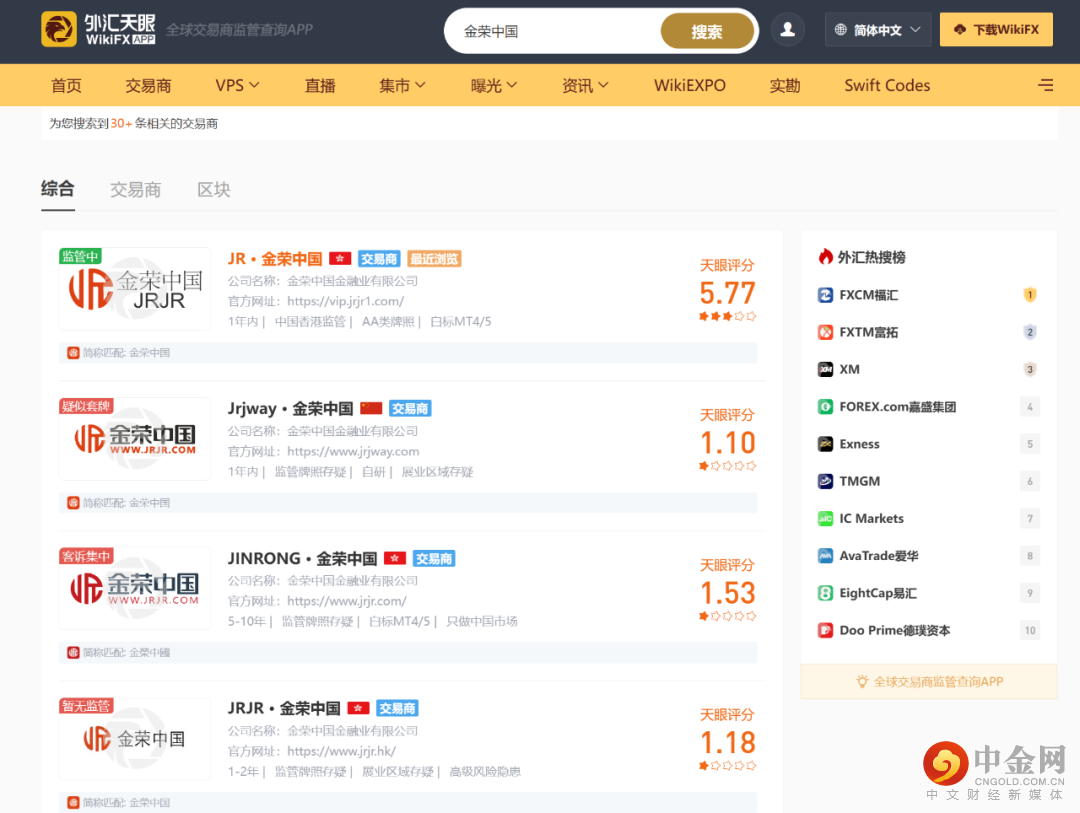Screen dimensions: 1080x813
Task: Click the 金荣中国 JRJR logo thumbnail
Action: [x=134, y=289]
